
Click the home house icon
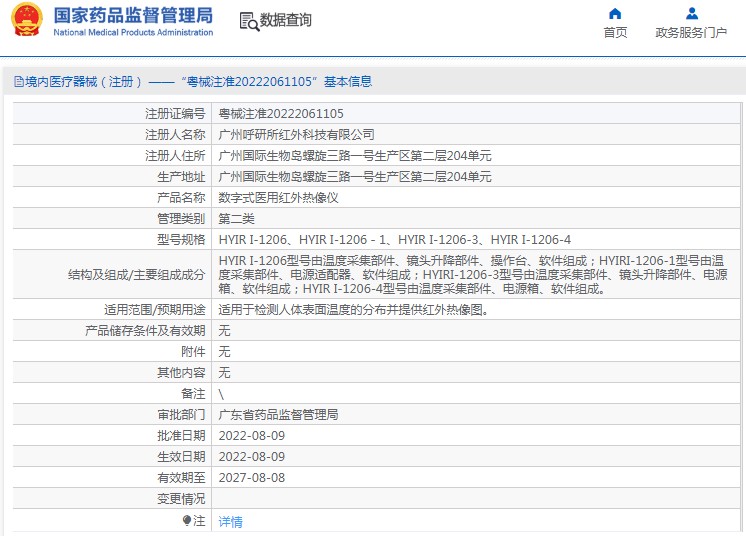coord(615,14)
